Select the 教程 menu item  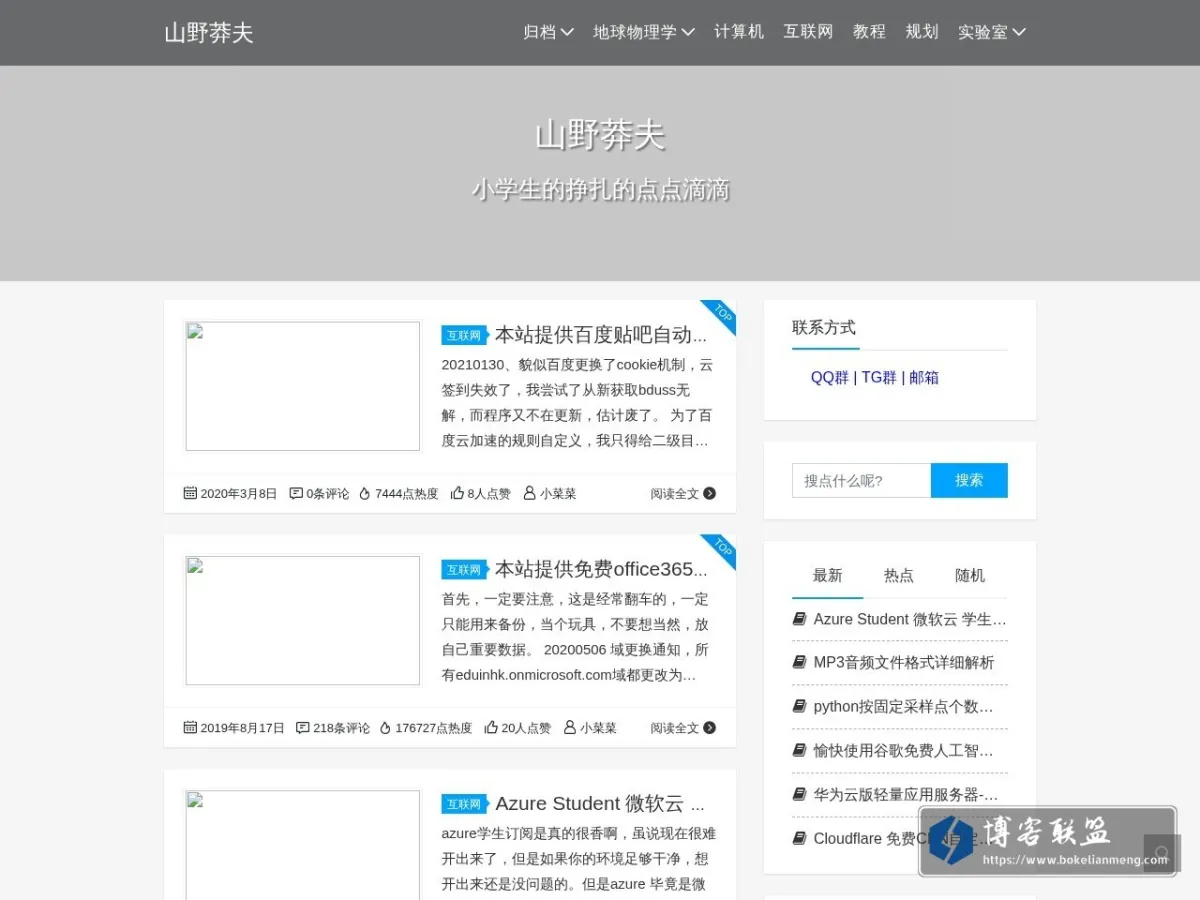869,32
